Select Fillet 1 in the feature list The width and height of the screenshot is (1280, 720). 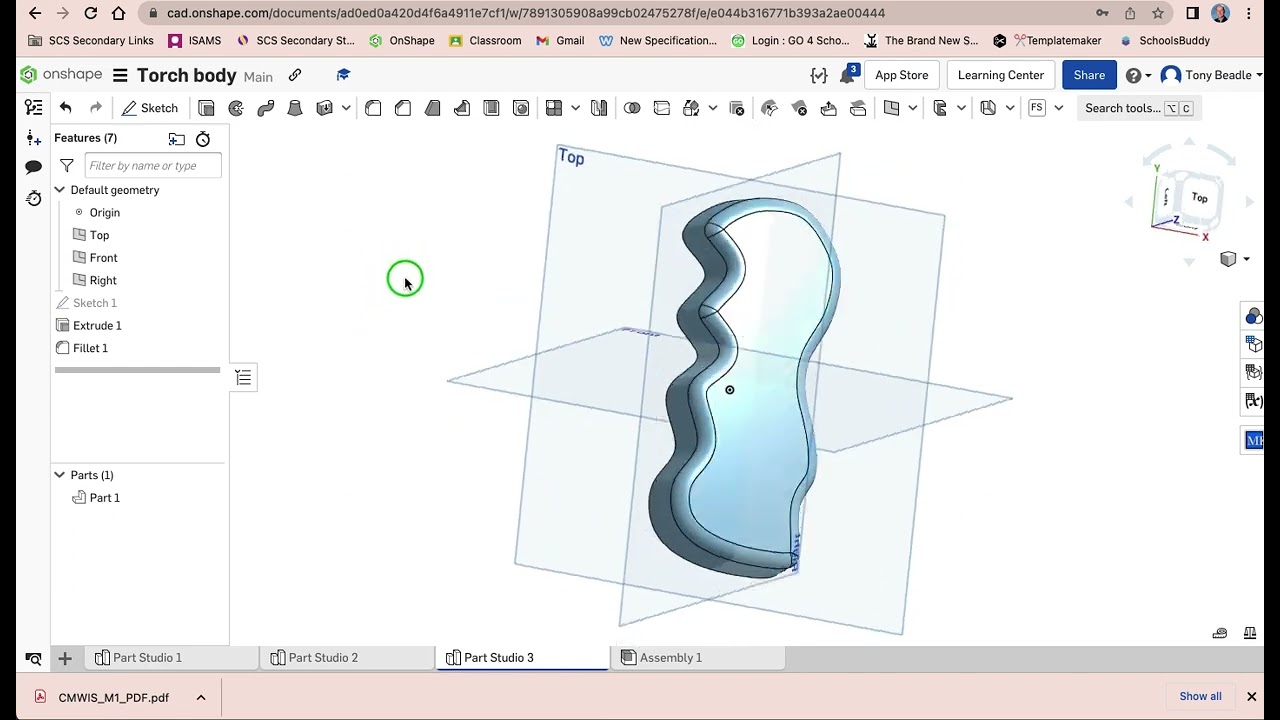(90, 348)
